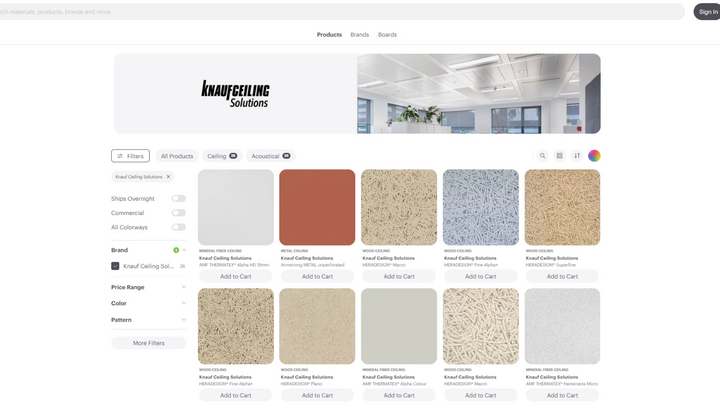This screenshot has width=720, height=405.
Task: Click the Knauf Ceiling Solutions banner logo
Action: pyautogui.click(x=236, y=94)
